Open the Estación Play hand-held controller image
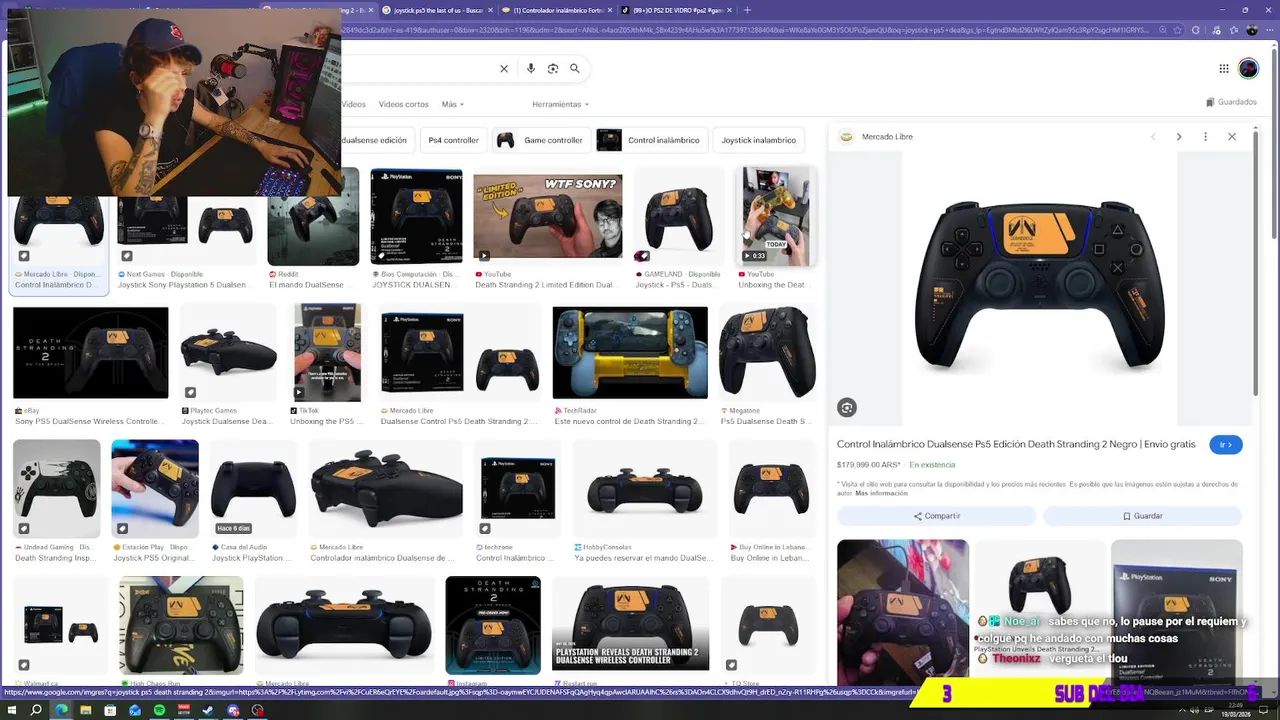Image resolution: width=1280 pixels, height=720 pixels. 155,489
